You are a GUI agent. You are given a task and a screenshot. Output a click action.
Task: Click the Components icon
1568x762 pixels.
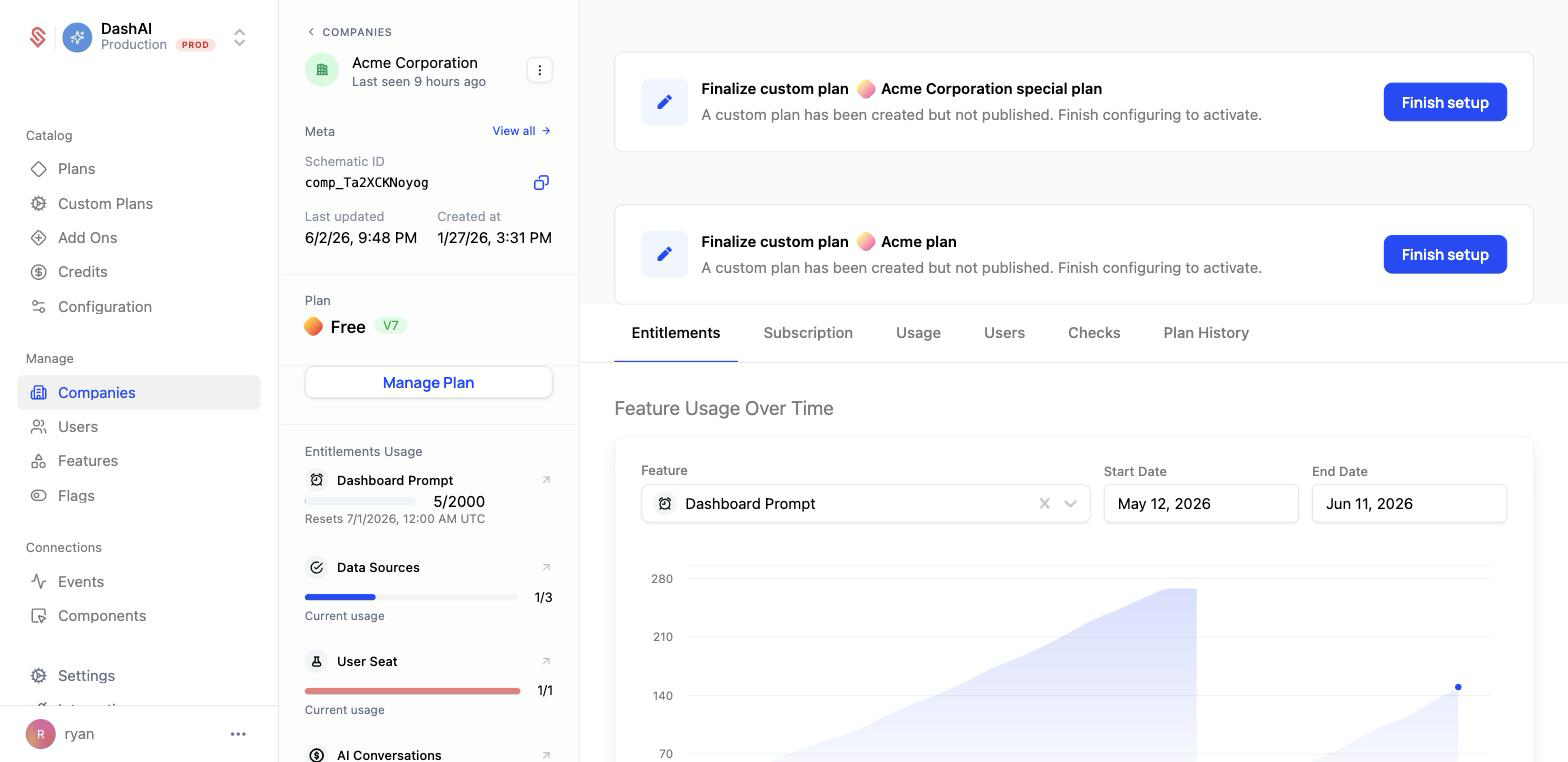(x=39, y=616)
